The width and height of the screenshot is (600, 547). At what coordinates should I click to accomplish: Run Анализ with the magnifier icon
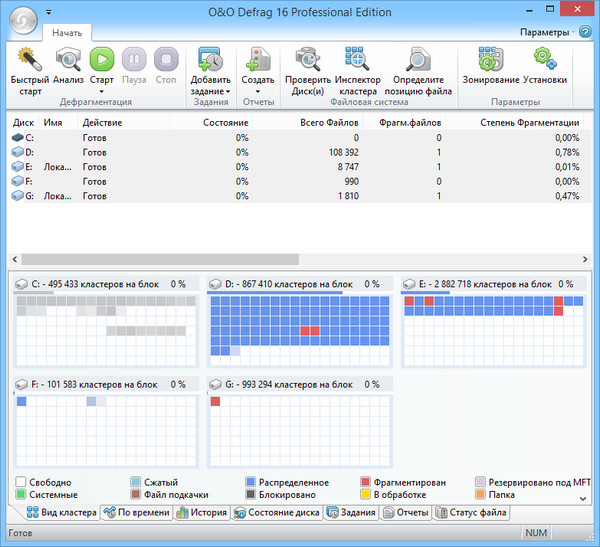pos(68,59)
